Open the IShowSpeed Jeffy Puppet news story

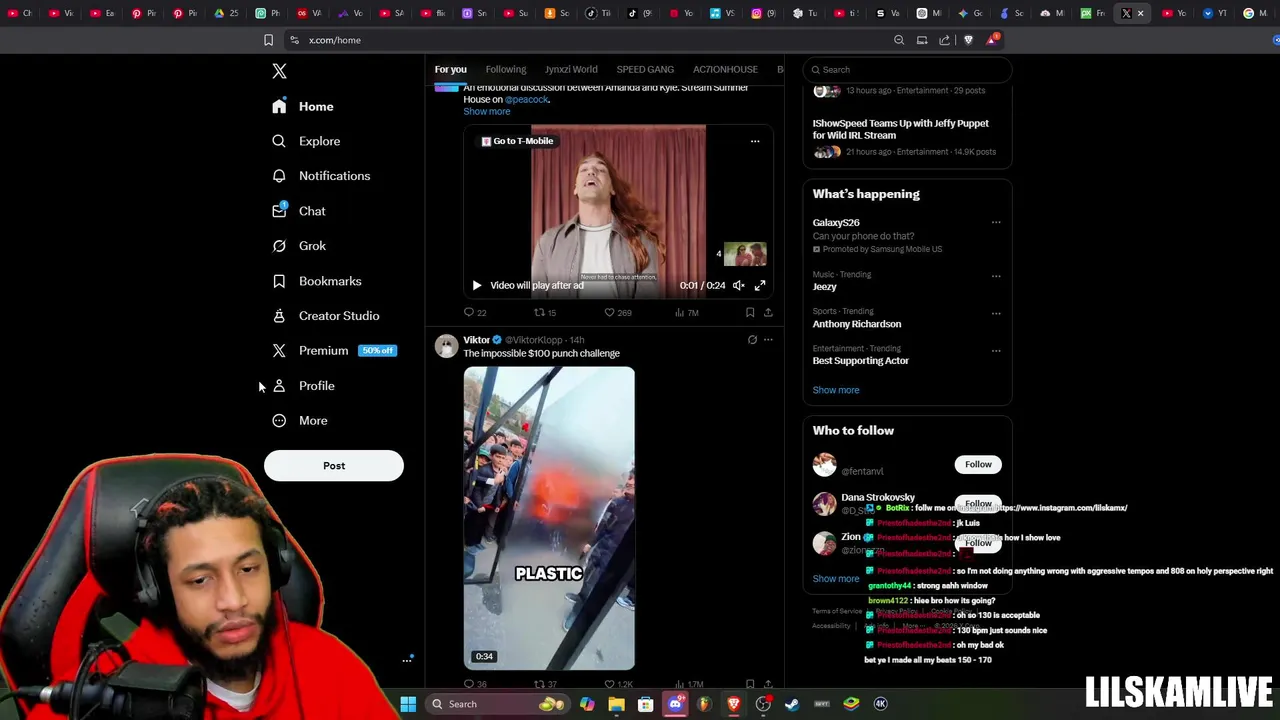click(x=900, y=129)
